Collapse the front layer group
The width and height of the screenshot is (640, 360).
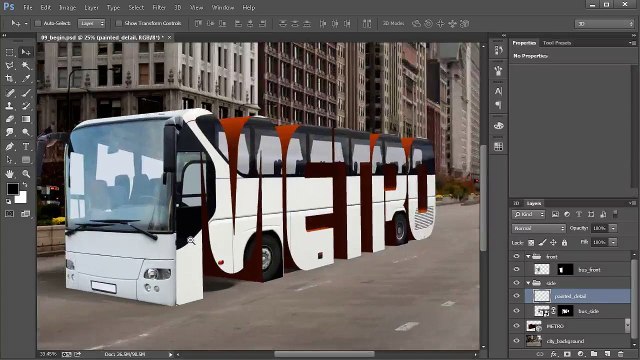(528, 257)
